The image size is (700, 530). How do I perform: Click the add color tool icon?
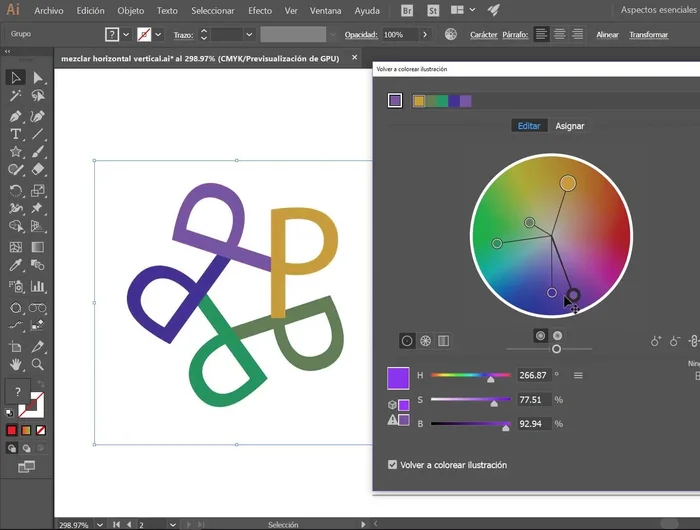point(656,341)
